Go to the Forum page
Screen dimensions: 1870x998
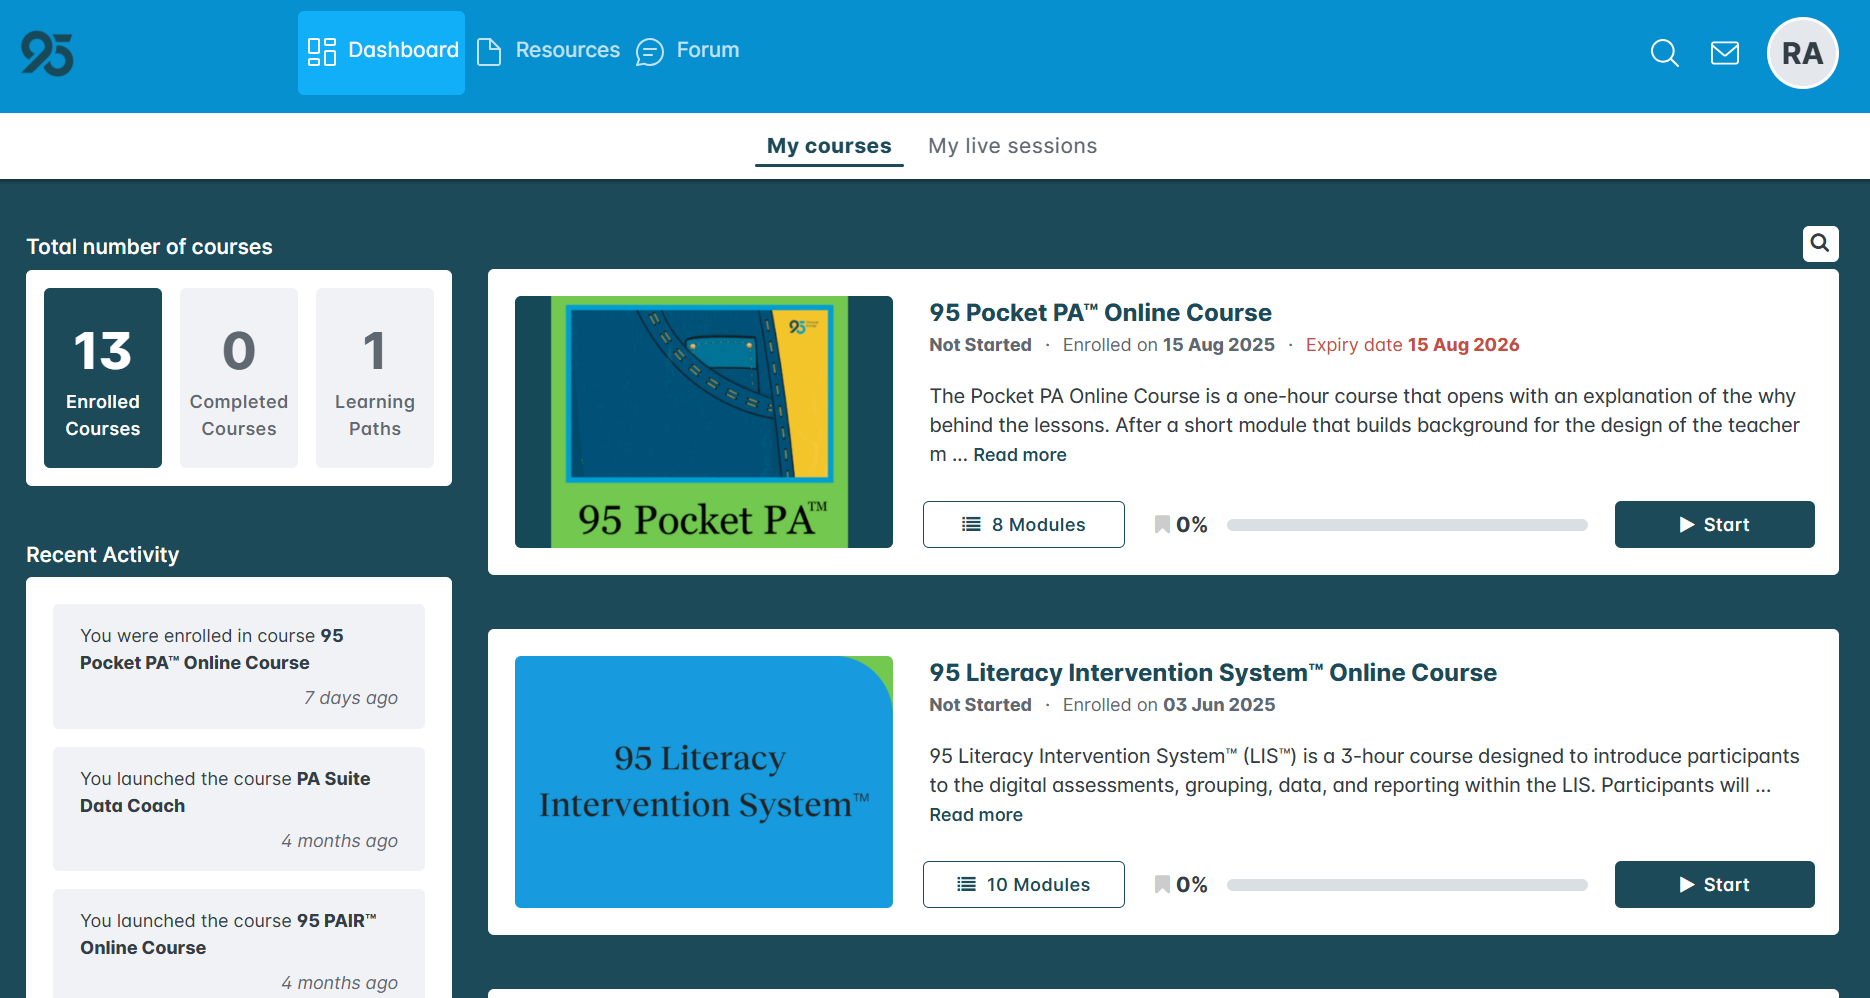pos(688,51)
